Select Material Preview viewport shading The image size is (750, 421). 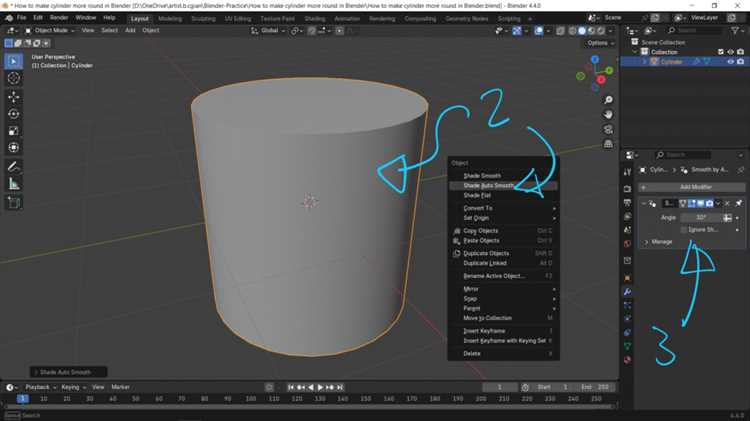point(592,31)
